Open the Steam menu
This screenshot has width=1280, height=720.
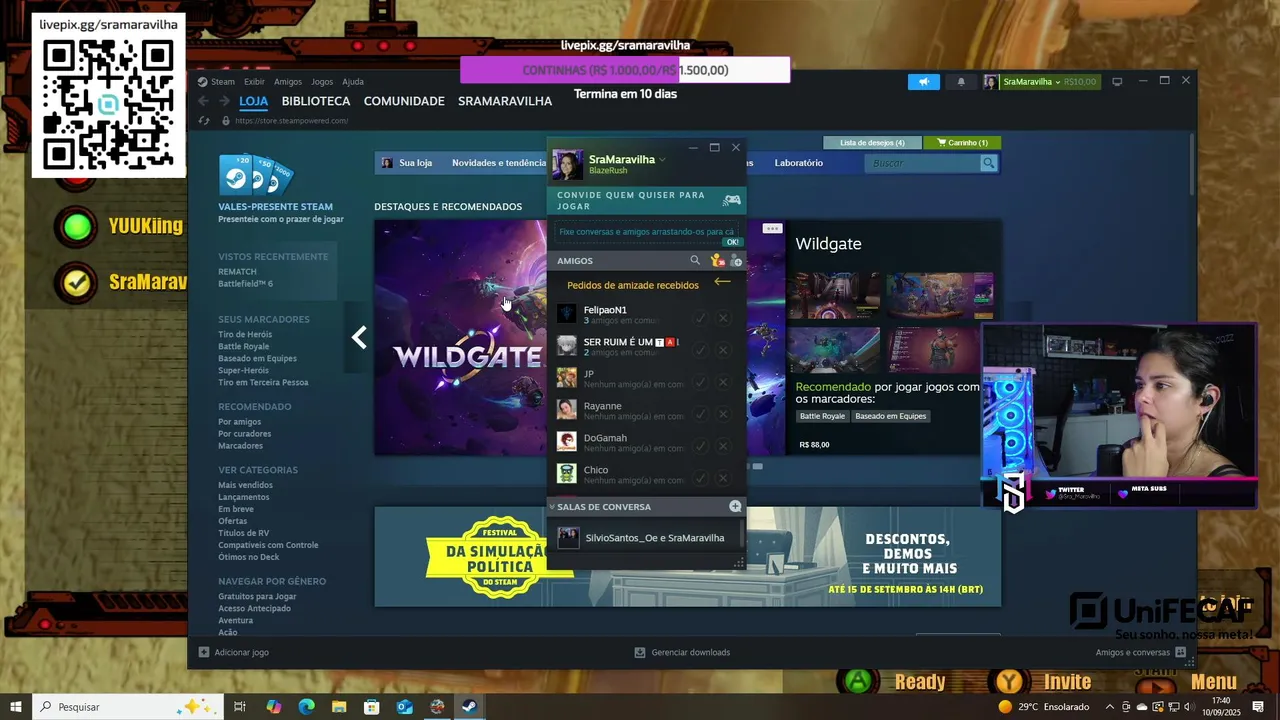[216, 82]
